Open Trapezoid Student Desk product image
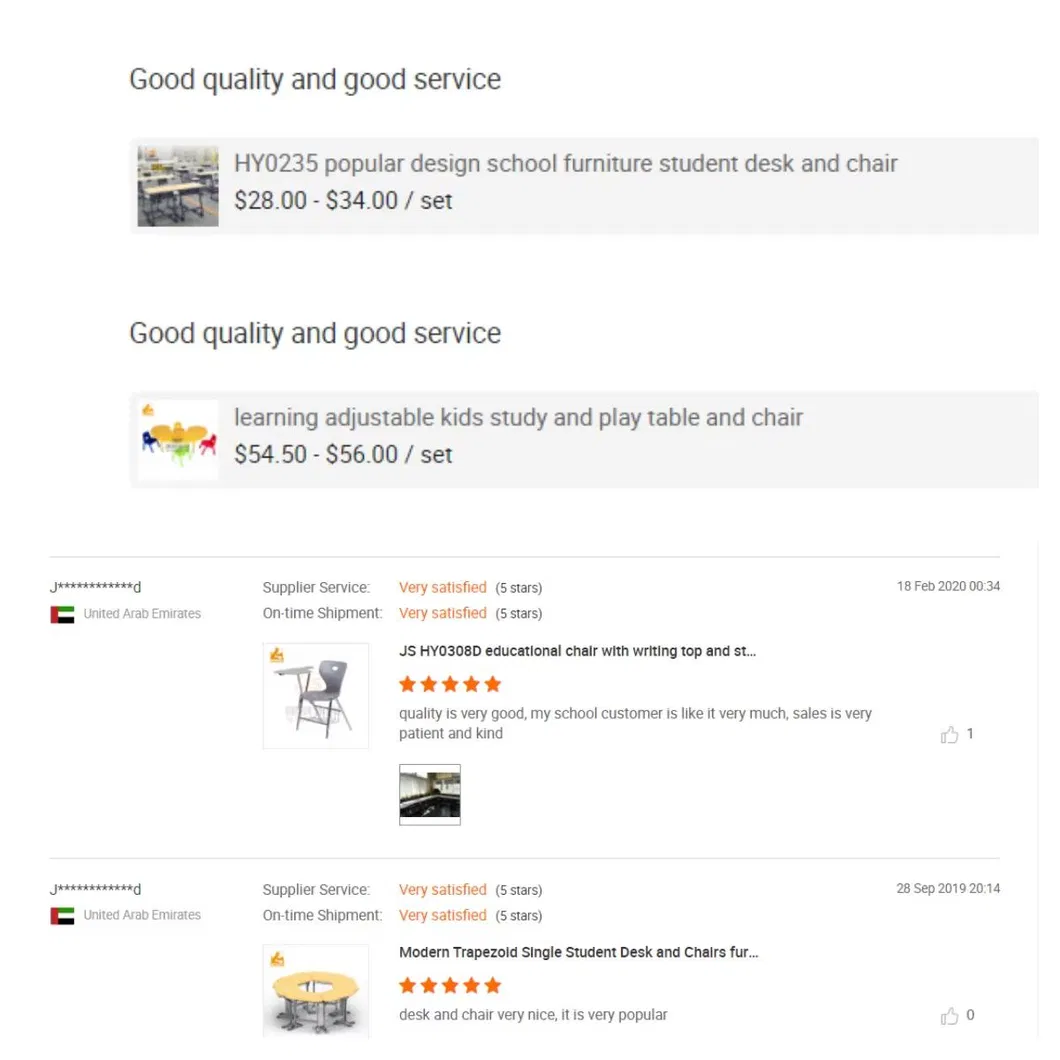Screen dimensions: 1060x1060 point(316,993)
